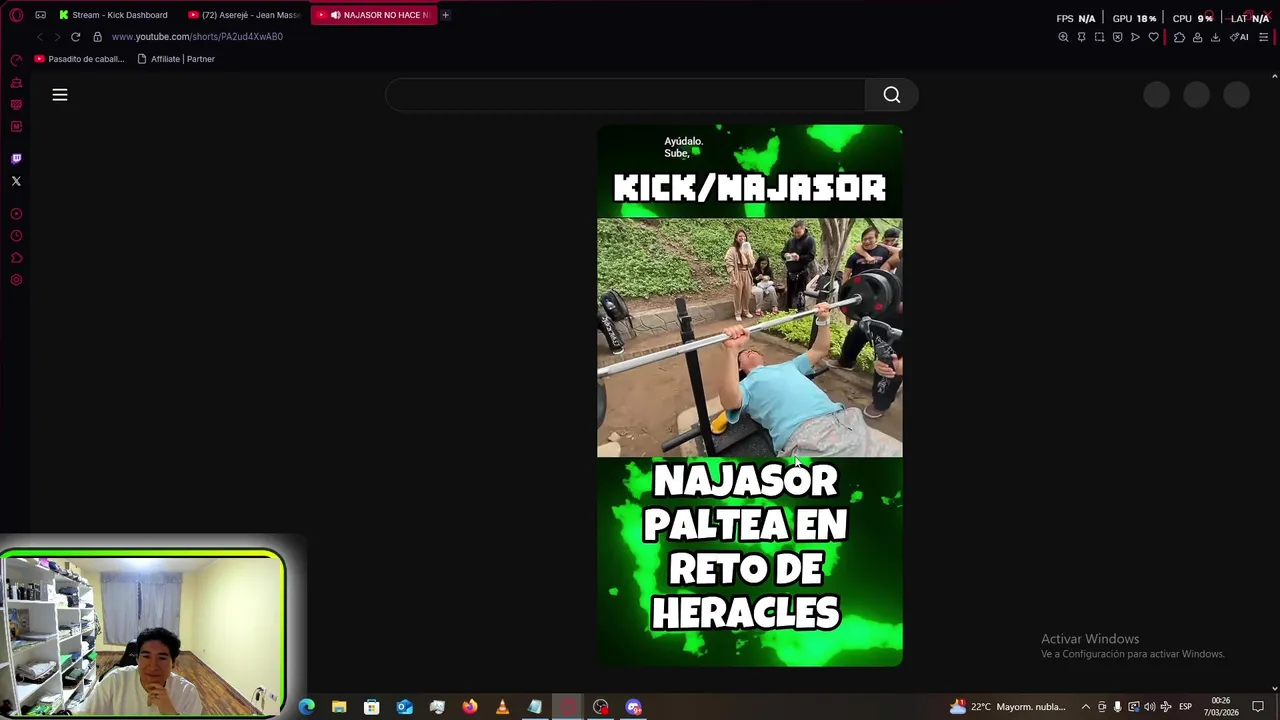Go back with browser back arrow
The width and height of the screenshot is (1280, 720).
click(x=40, y=37)
